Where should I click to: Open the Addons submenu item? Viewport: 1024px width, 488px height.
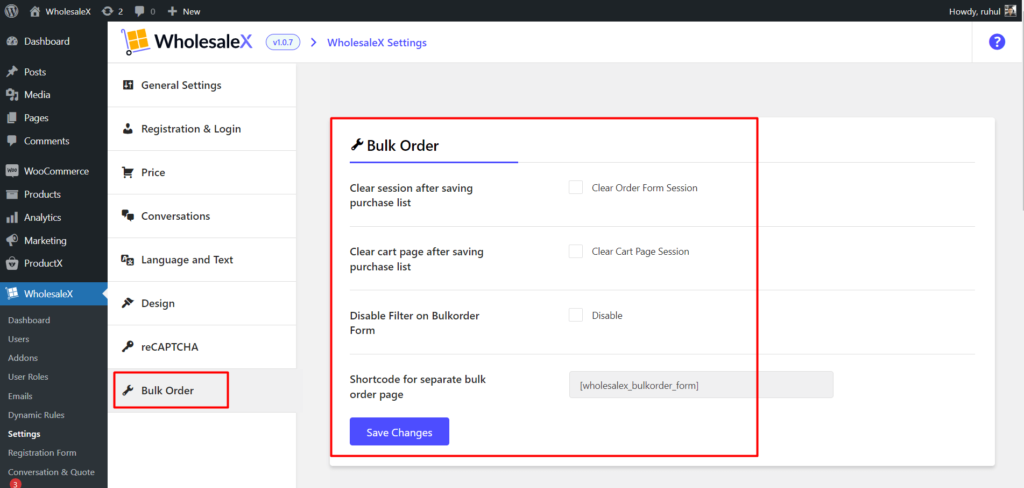click(x=23, y=358)
